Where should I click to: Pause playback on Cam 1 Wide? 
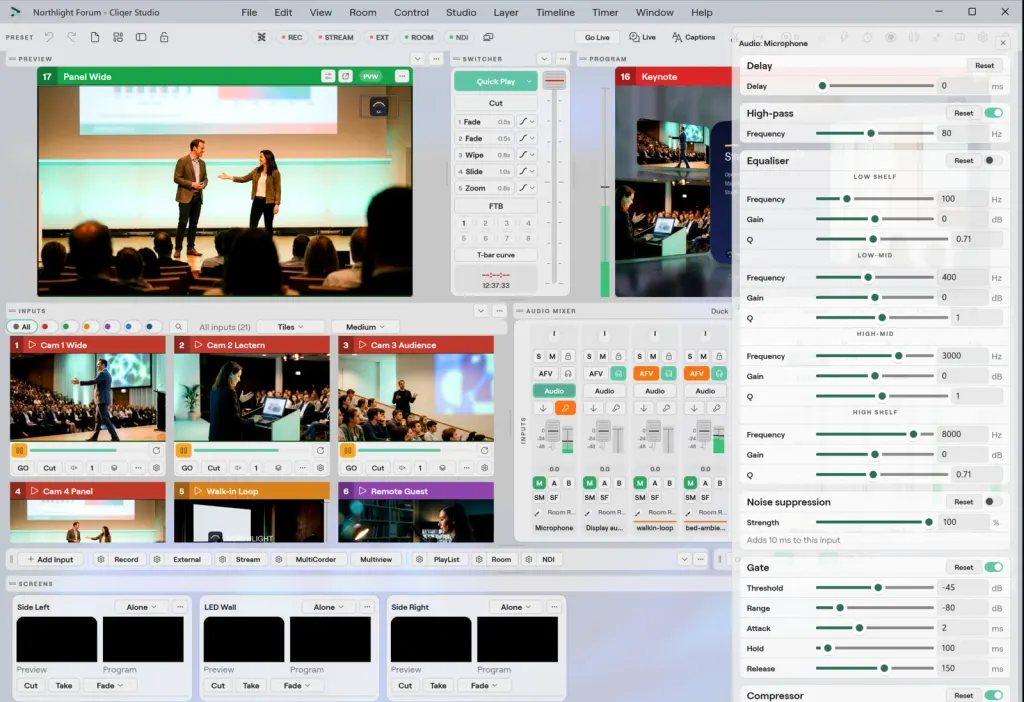pos(20,450)
